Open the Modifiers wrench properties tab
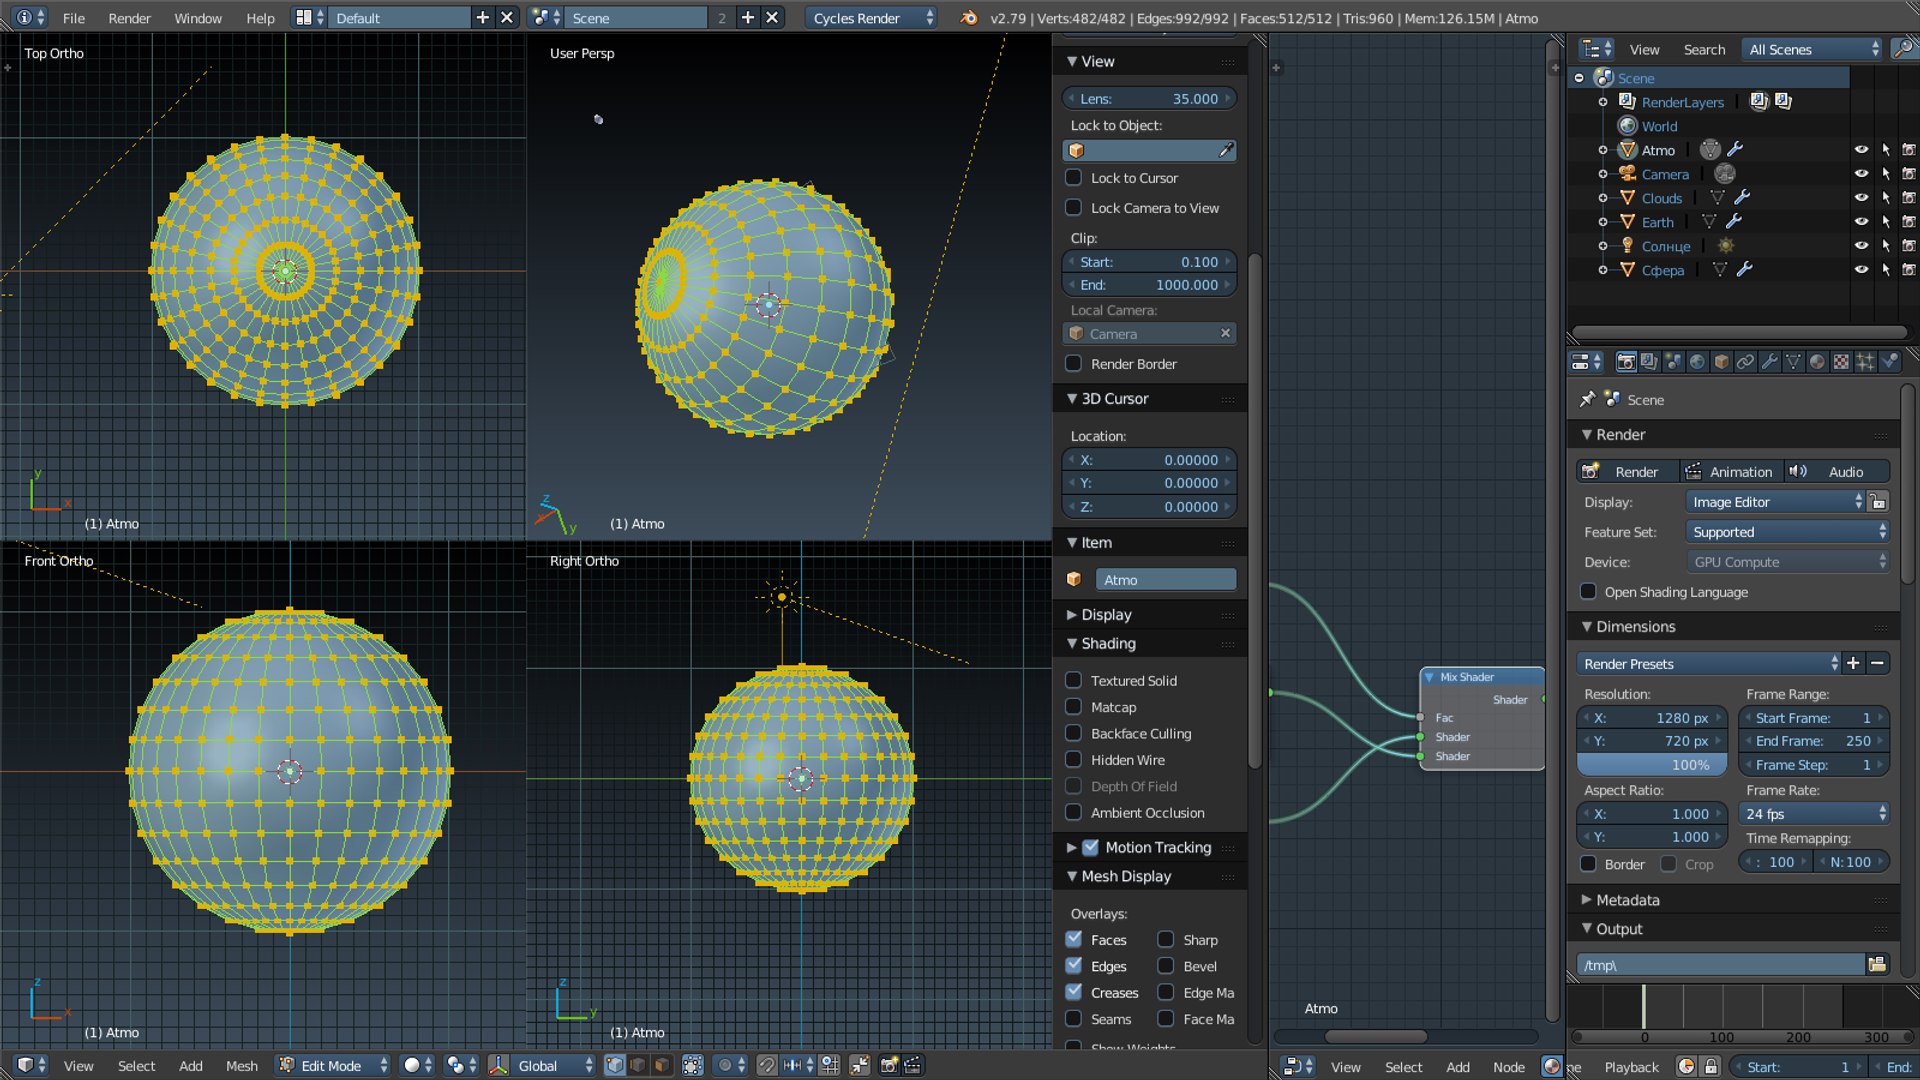 pos(1769,362)
